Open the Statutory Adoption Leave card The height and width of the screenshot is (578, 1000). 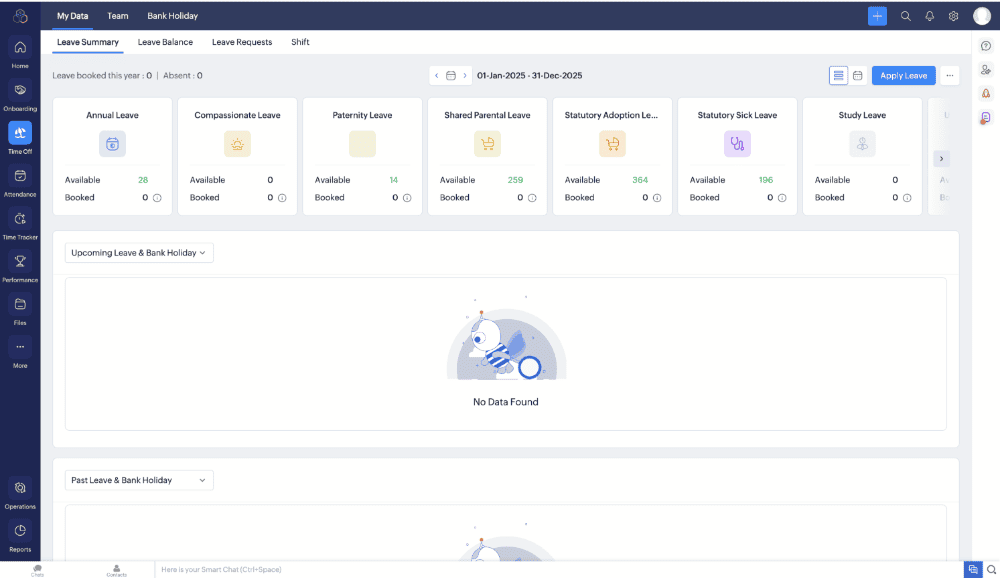point(612,156)
